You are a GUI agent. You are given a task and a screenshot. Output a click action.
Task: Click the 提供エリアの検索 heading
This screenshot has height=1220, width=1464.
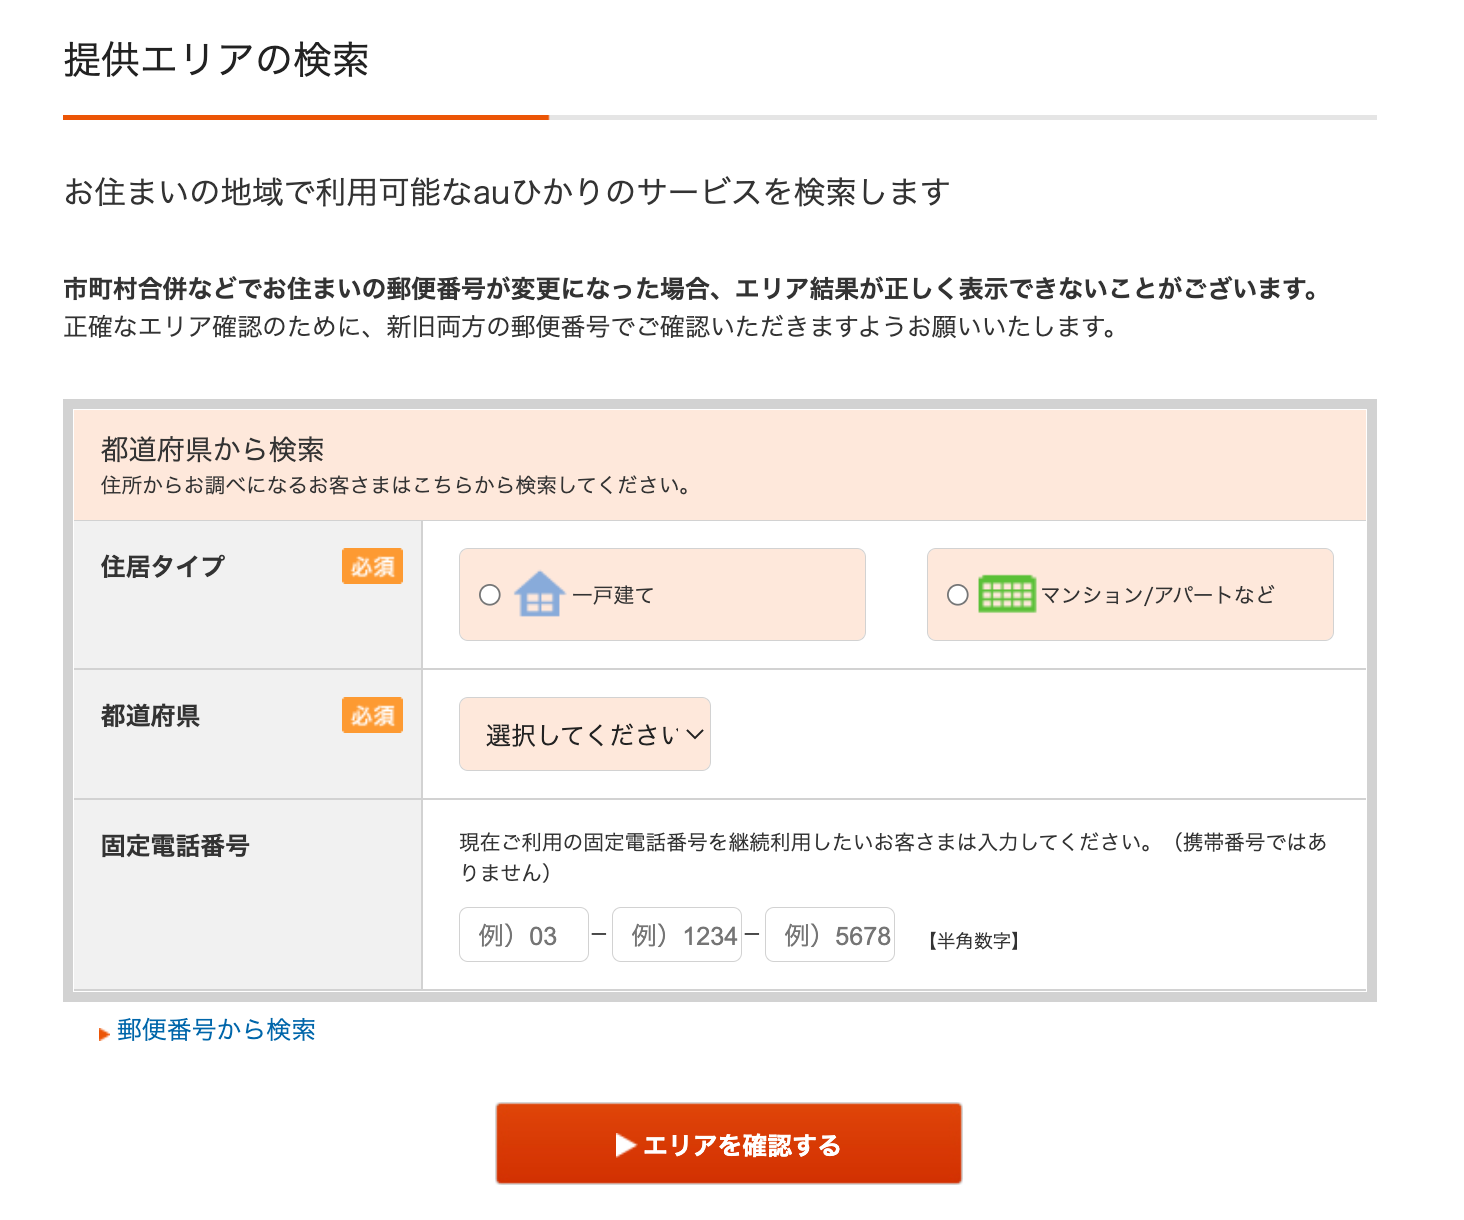[216, 62]
